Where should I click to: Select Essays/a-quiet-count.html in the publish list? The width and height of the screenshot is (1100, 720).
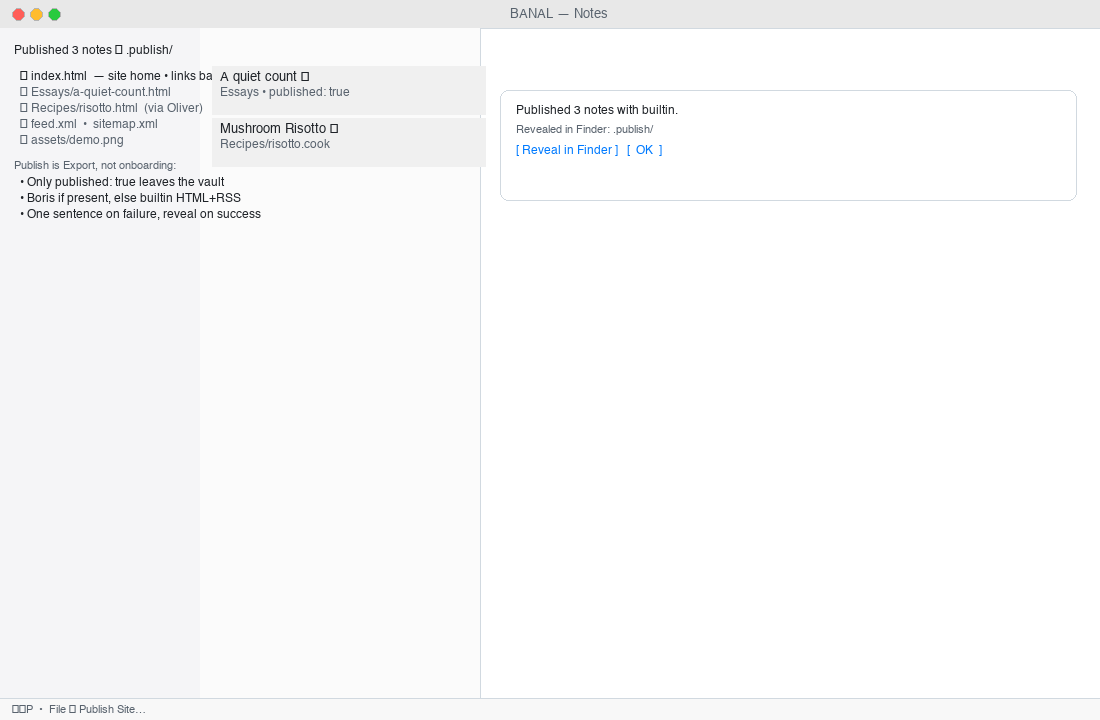(95, 92)
